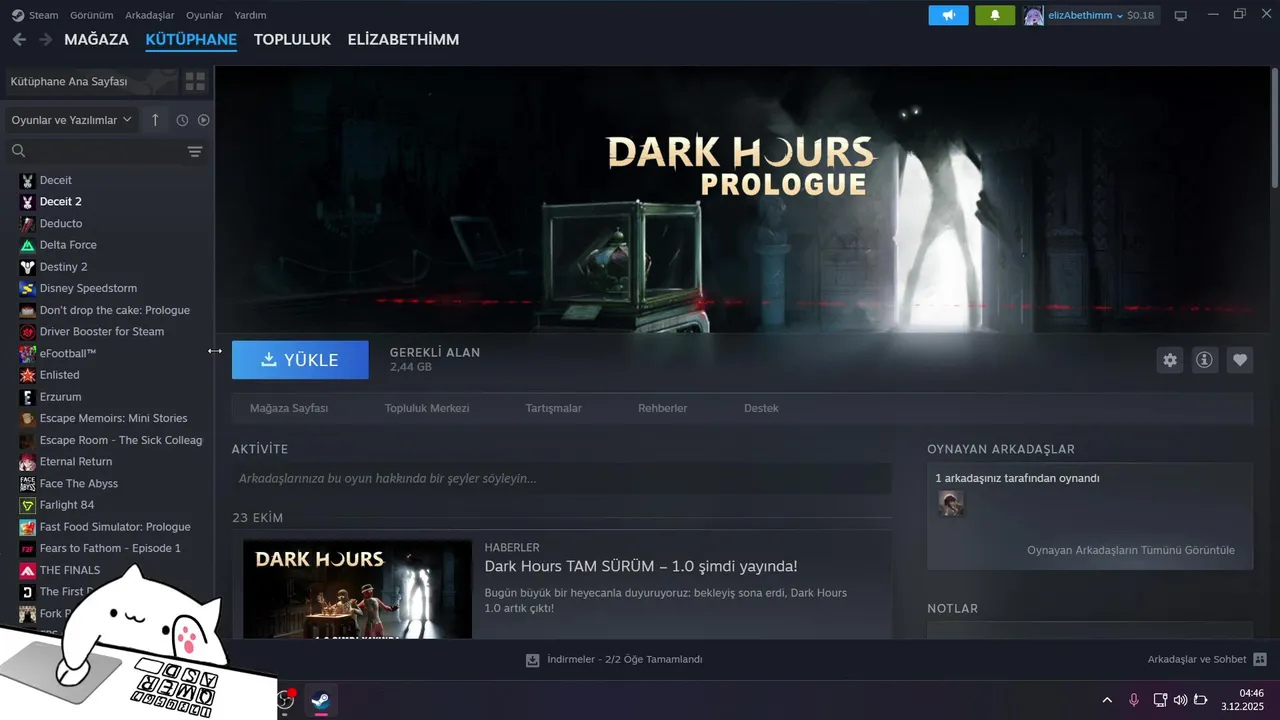
Task: Open Mağaza Sayfası link
Action: tap(289, 408)
